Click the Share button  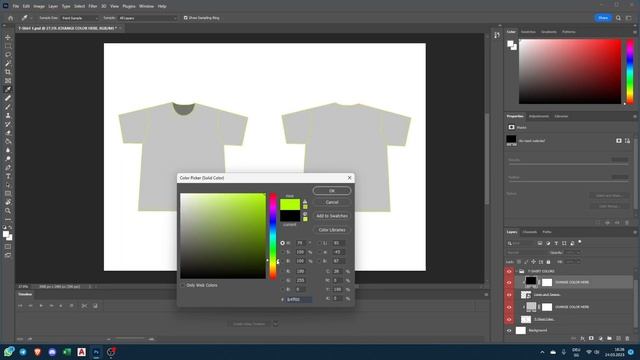tap(603, 18)
